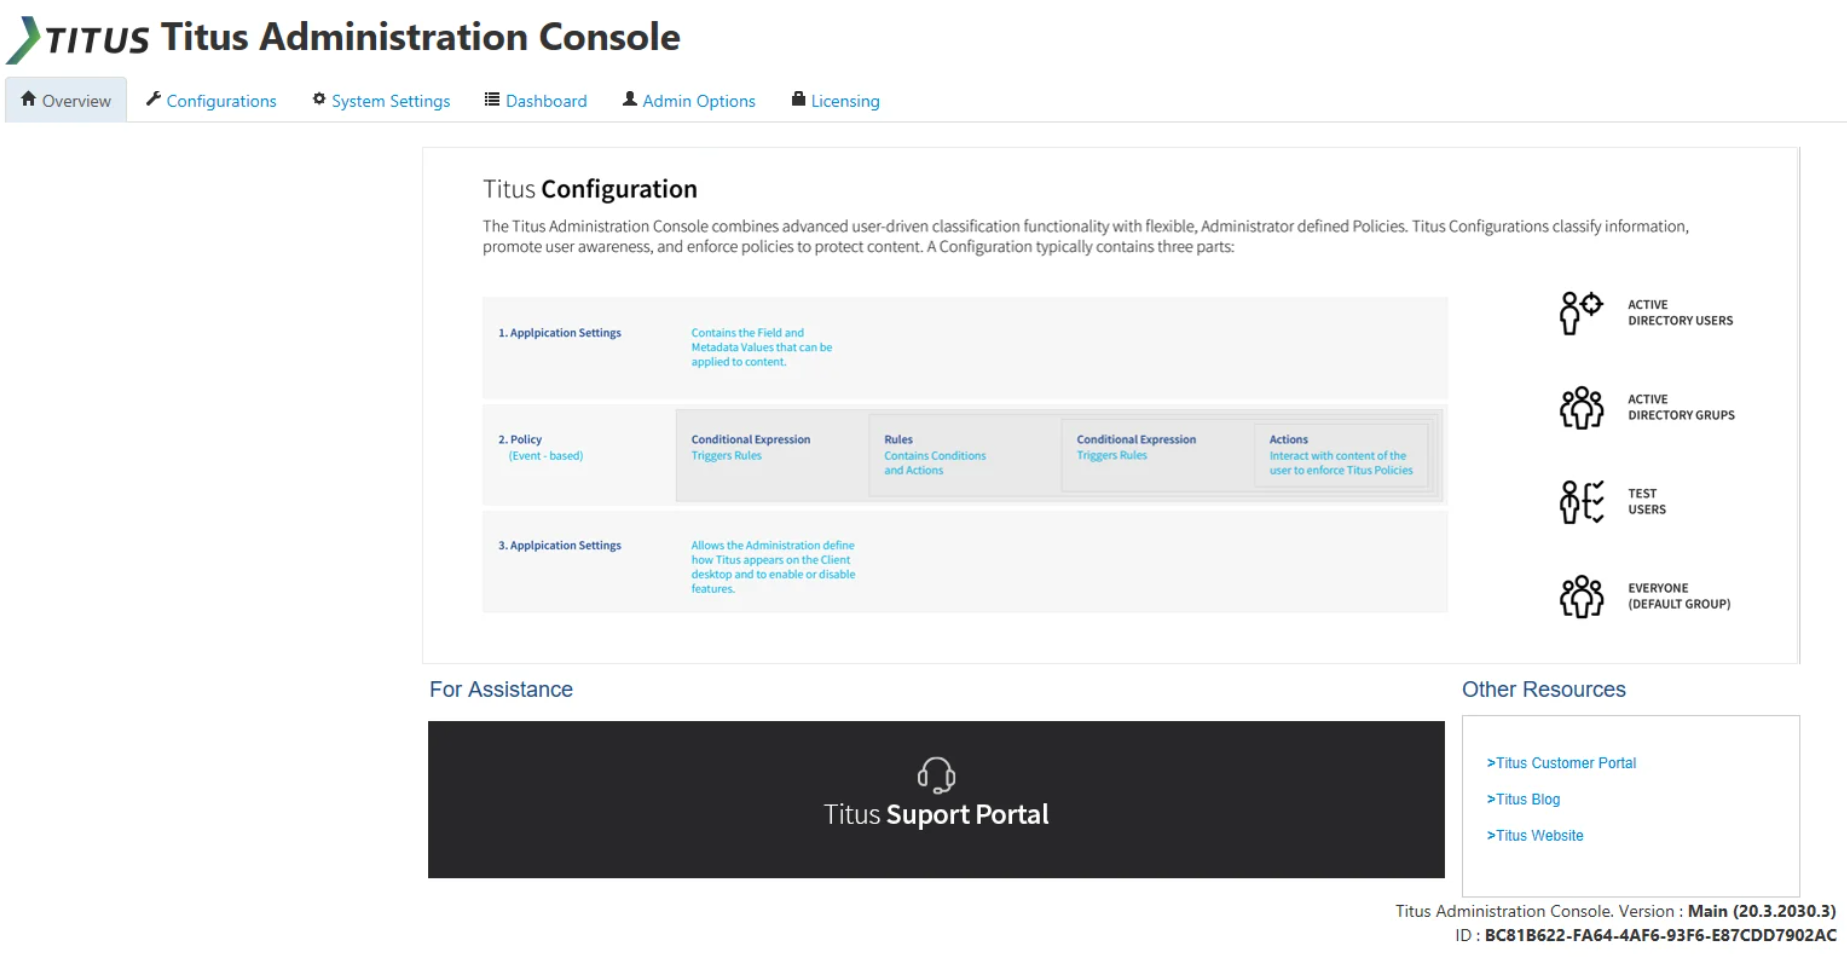
Task: Click the 'EVERYONE (DEFAULT GROUP)' label
Action: [x=1679, y=596]
